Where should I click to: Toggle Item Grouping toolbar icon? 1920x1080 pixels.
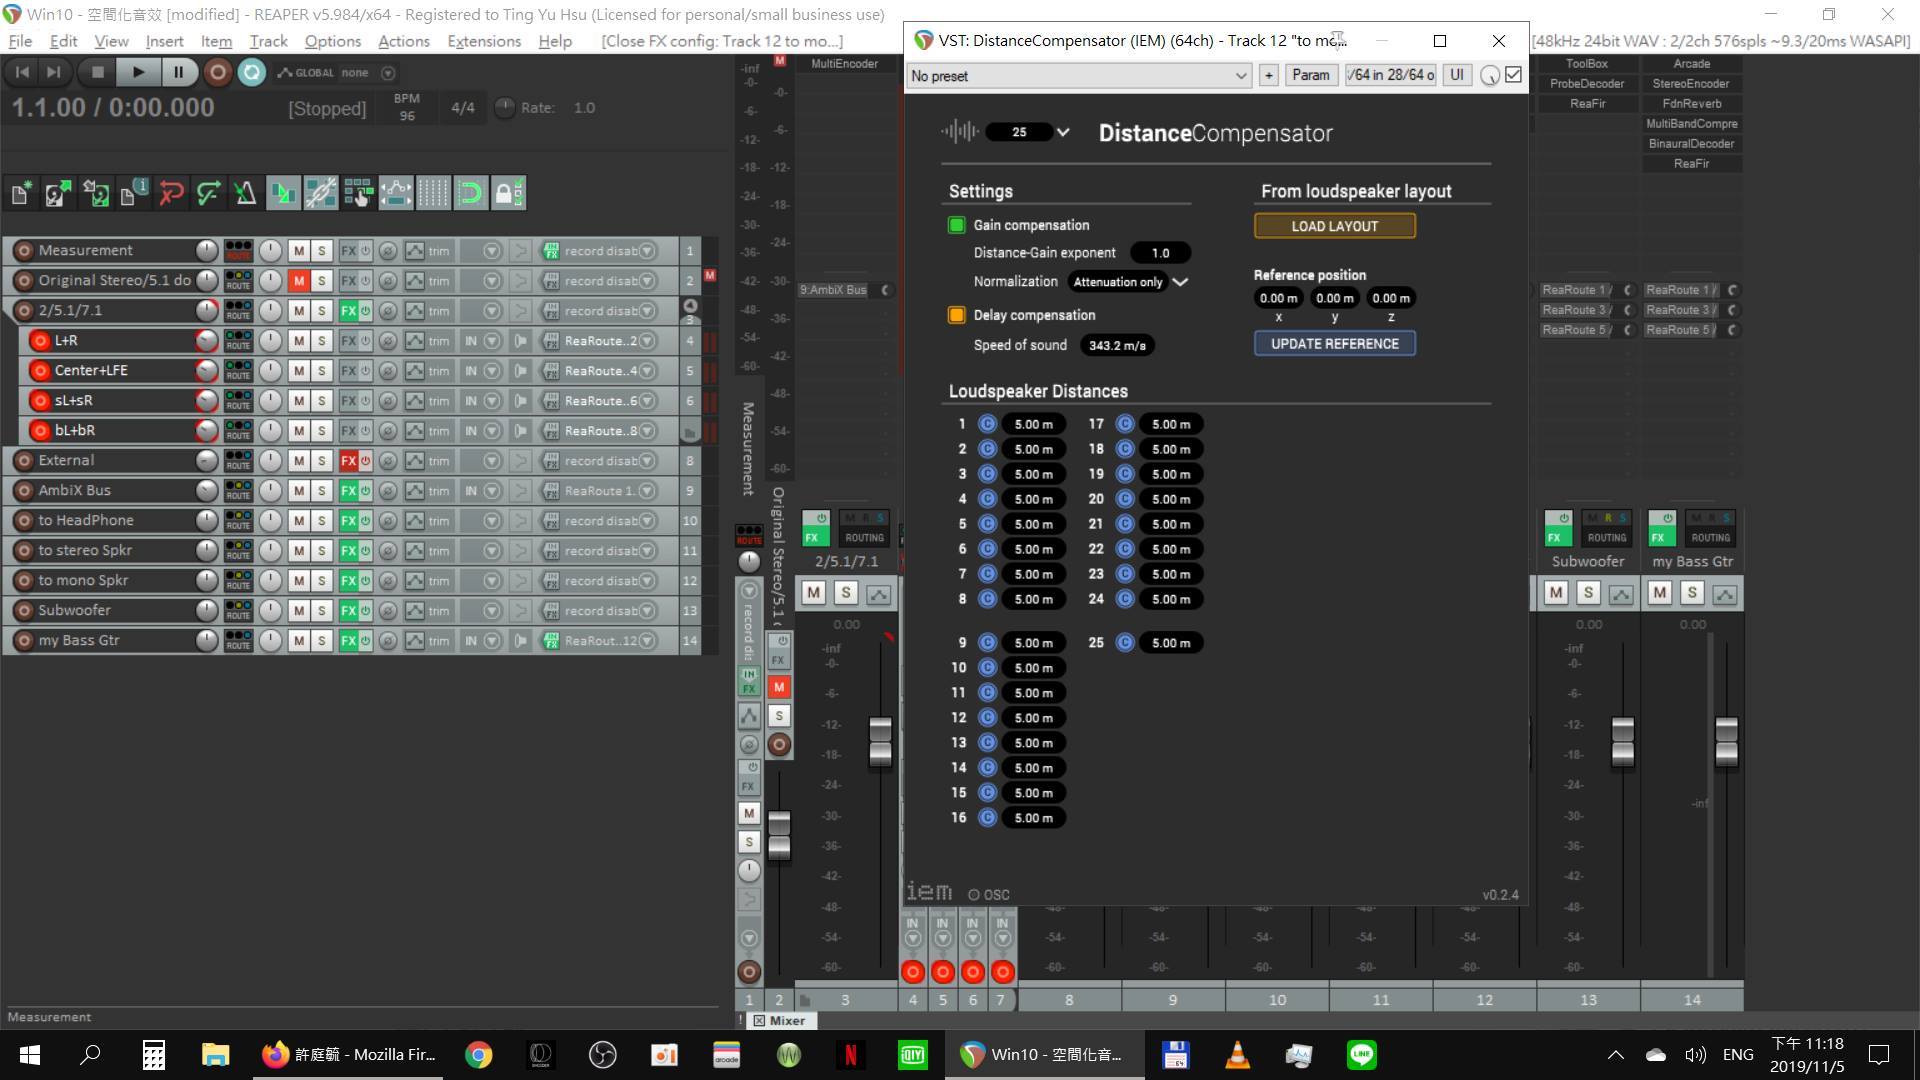(320, 193)
